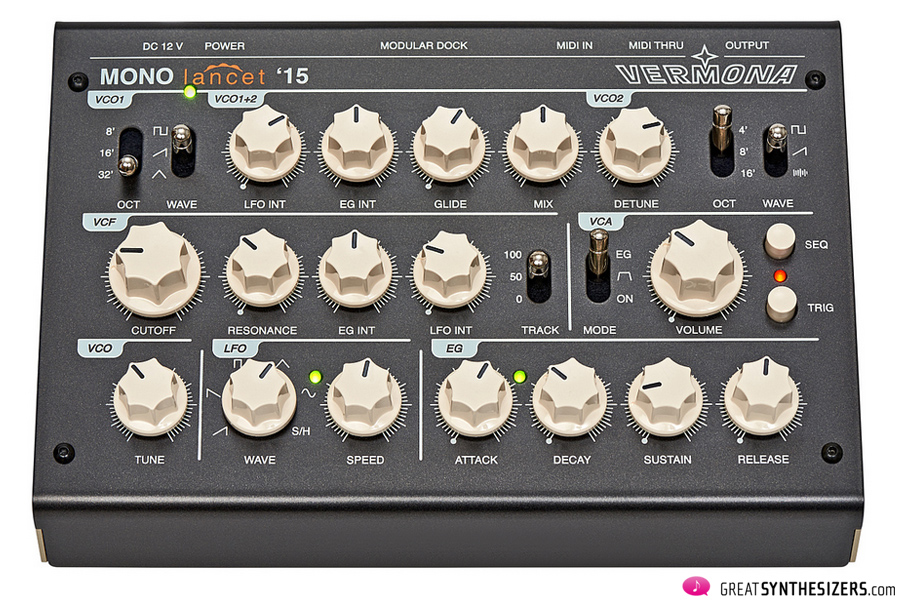Flip the VCO1 WAVE toggle switch
Viewport: 900px width, 600px height.
point(183,150)
